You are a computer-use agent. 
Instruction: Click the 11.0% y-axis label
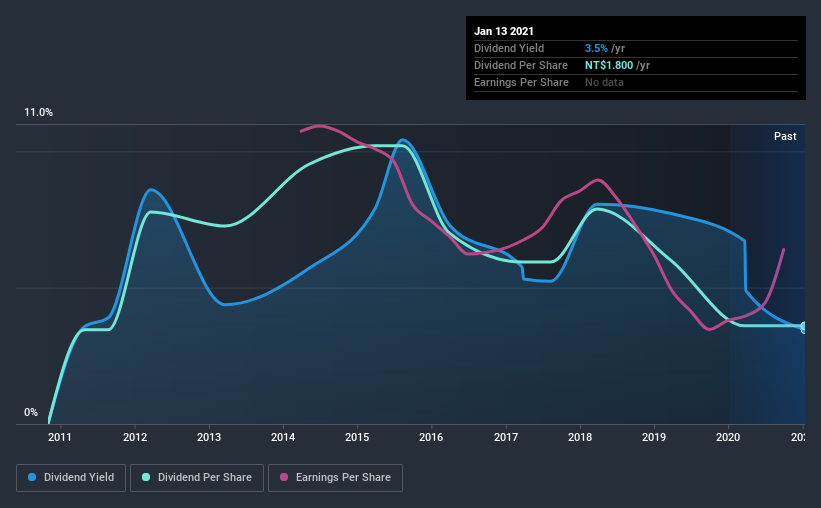coord(38,113)
